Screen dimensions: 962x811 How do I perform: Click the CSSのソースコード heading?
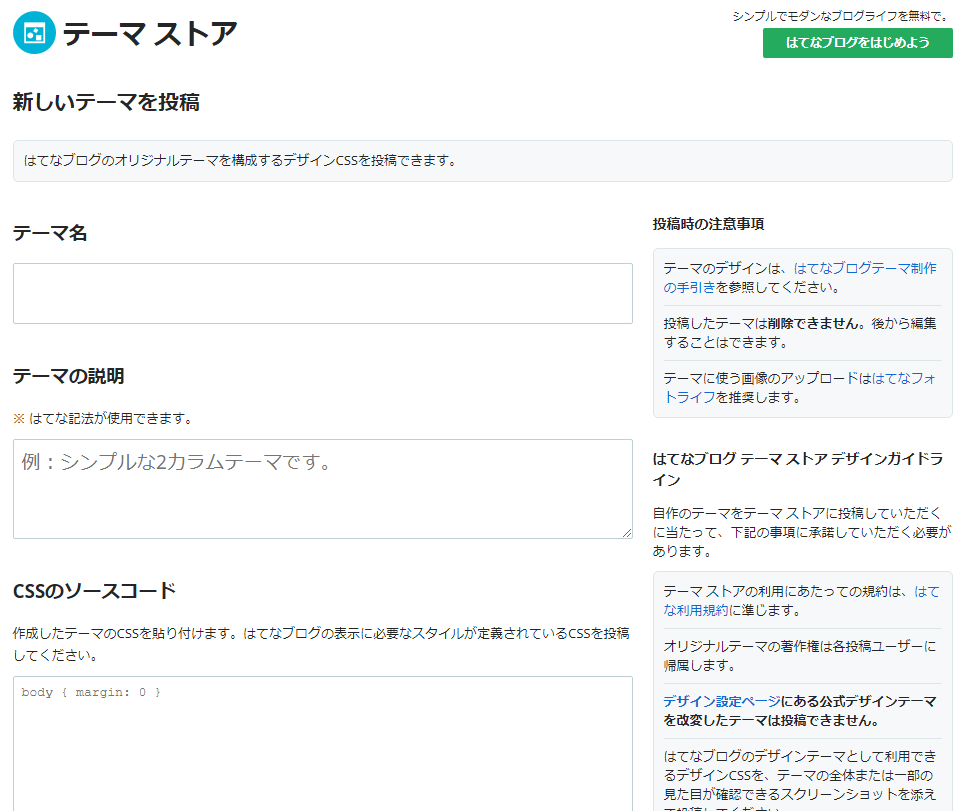(94, 591)
